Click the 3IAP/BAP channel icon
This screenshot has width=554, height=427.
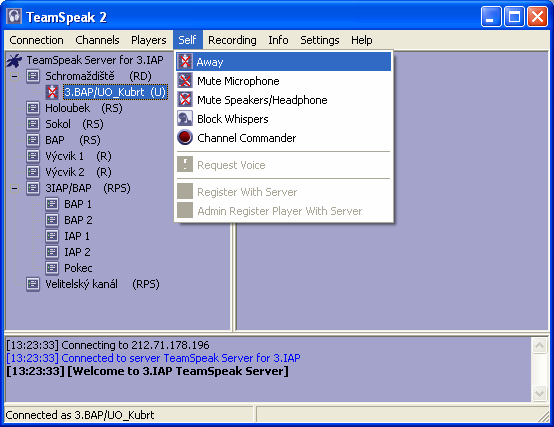(x=33, y=188)
